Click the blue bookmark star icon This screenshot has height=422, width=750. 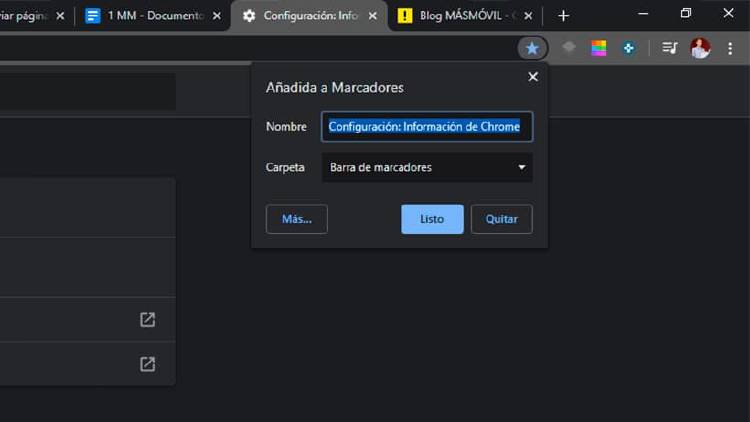click(532, 48)
